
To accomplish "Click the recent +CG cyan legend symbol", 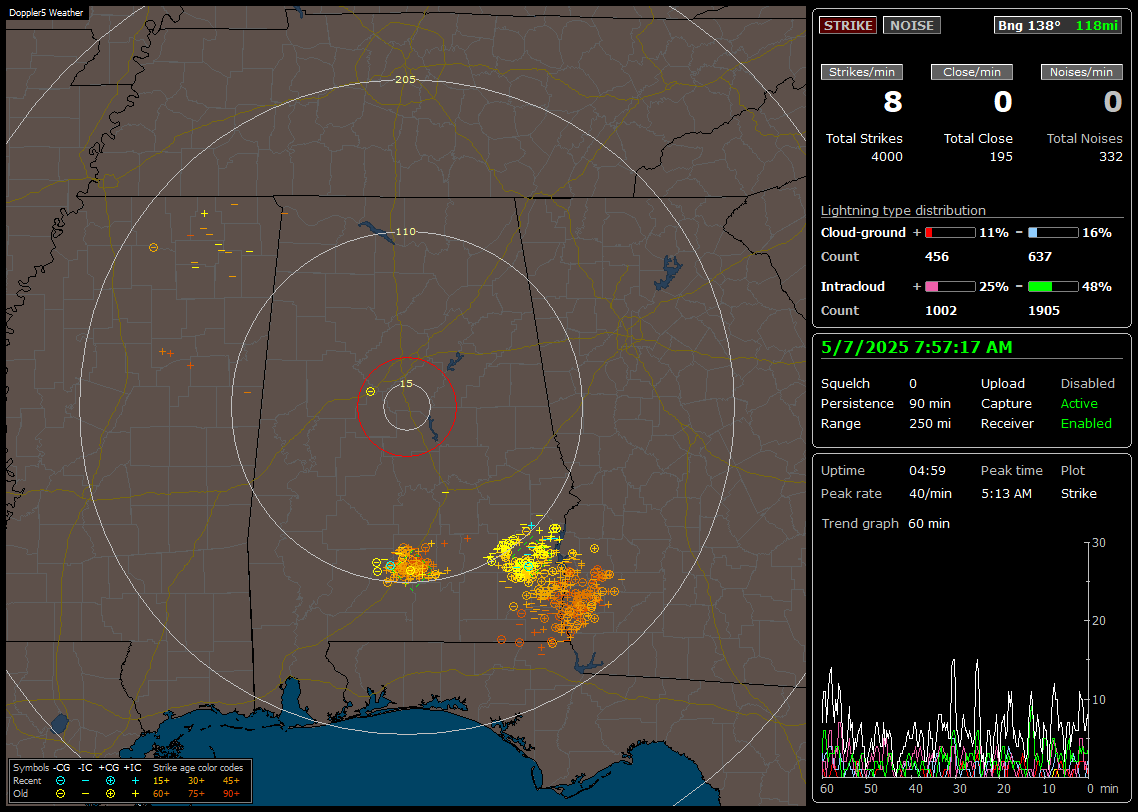I will tap(110, 781).
